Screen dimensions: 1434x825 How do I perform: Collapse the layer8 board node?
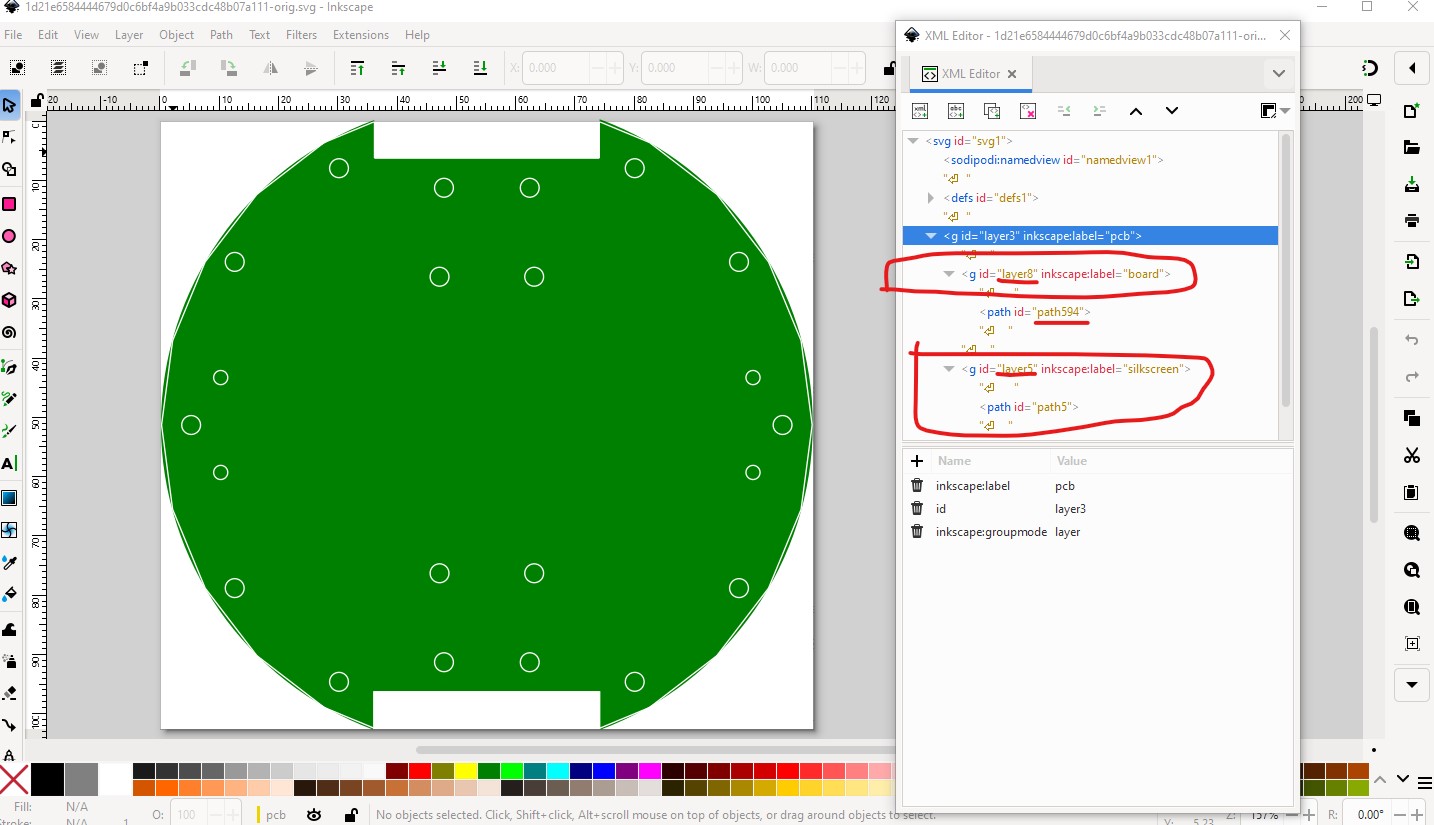point(949,274)
